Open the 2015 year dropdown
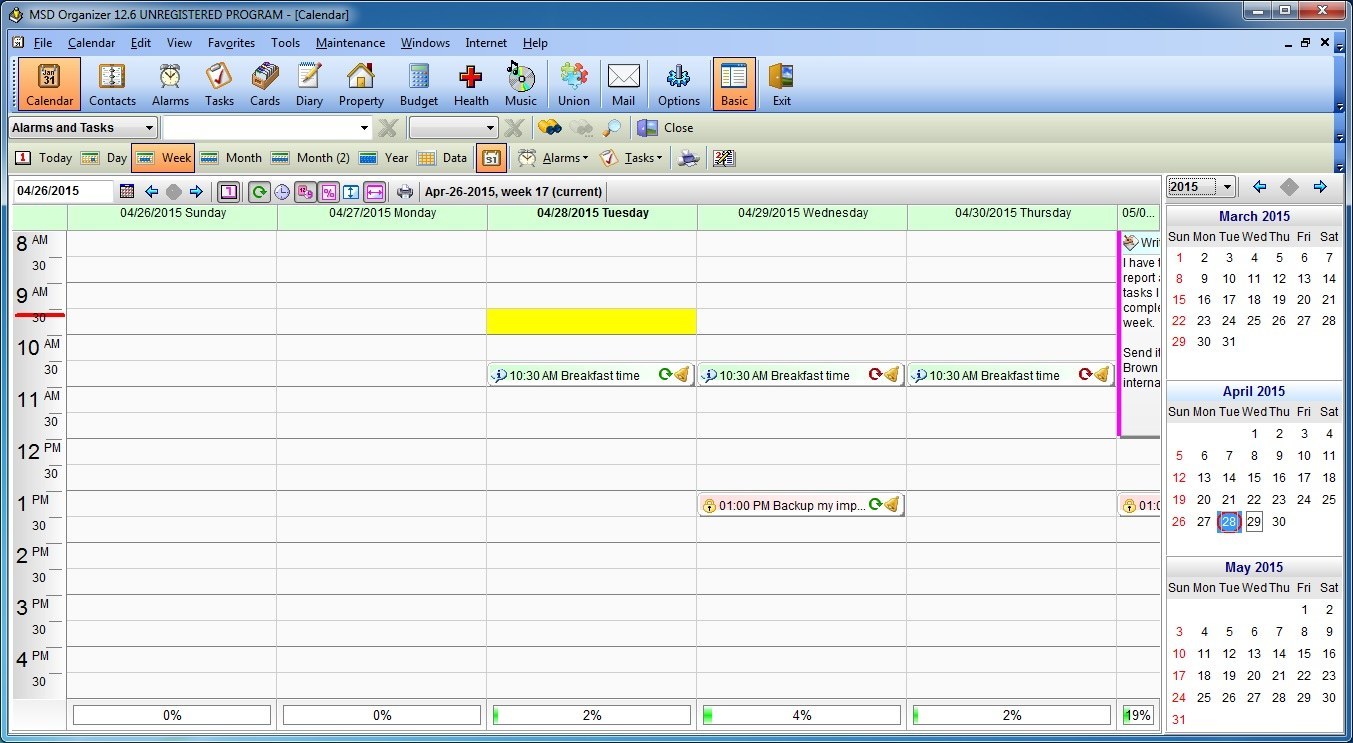The height and width of the screenshot is (743, 1353). click(1202, 187)
